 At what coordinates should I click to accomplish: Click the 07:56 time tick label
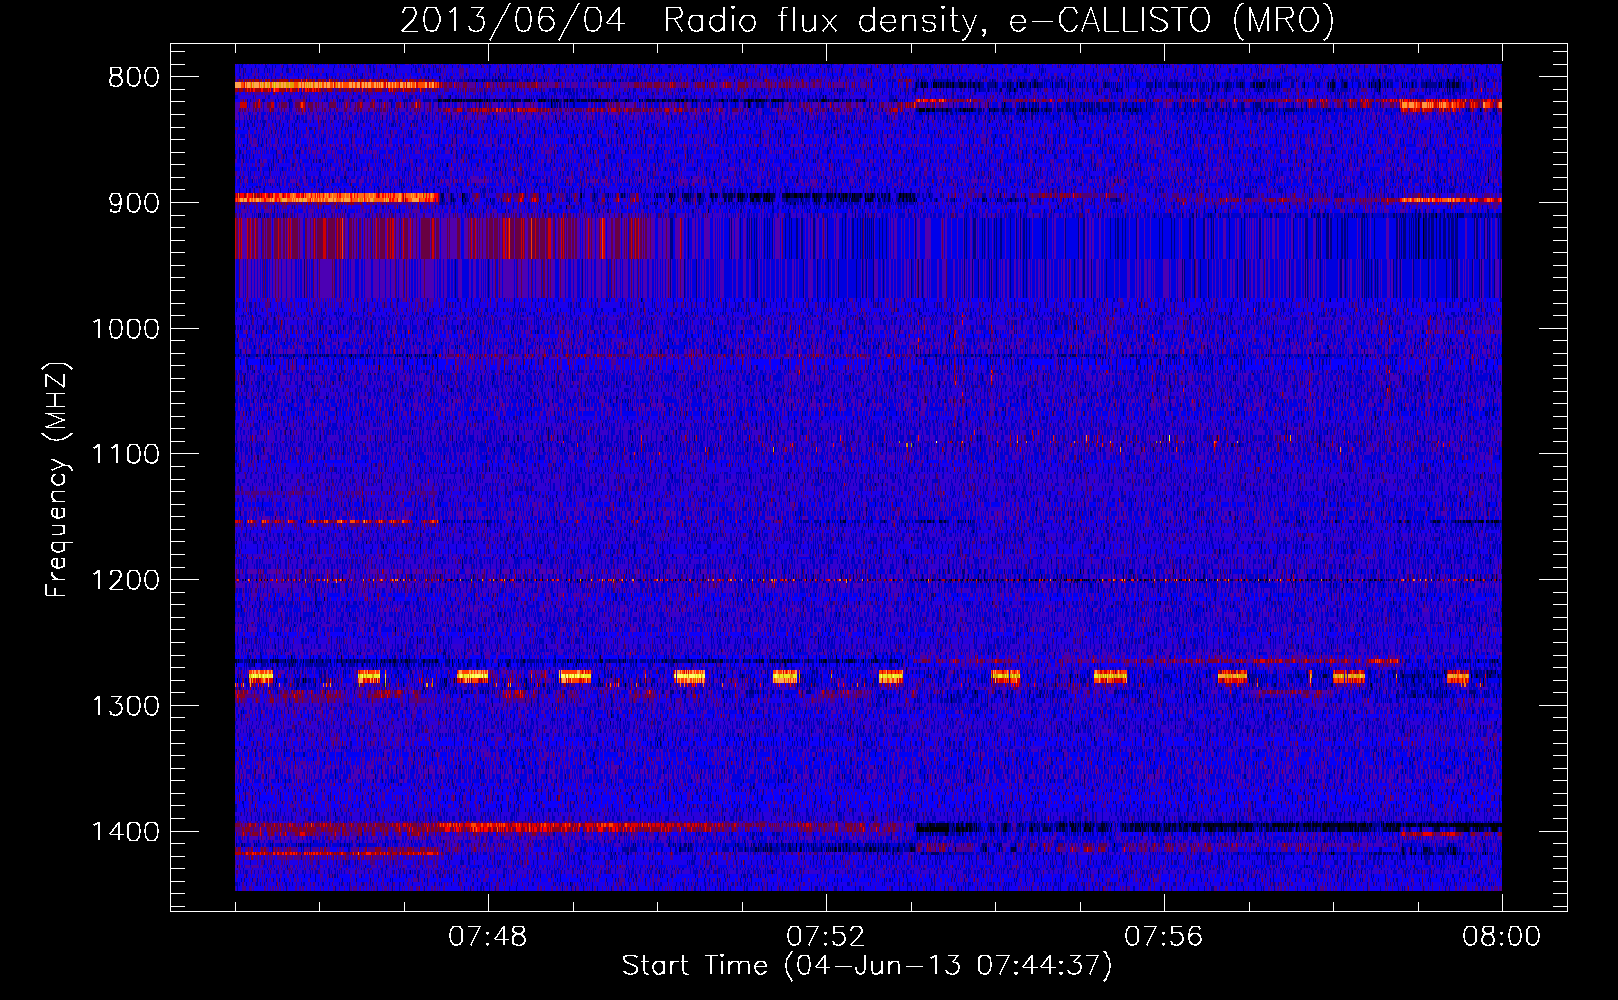pyautogui.click(x=1164, y=937)
